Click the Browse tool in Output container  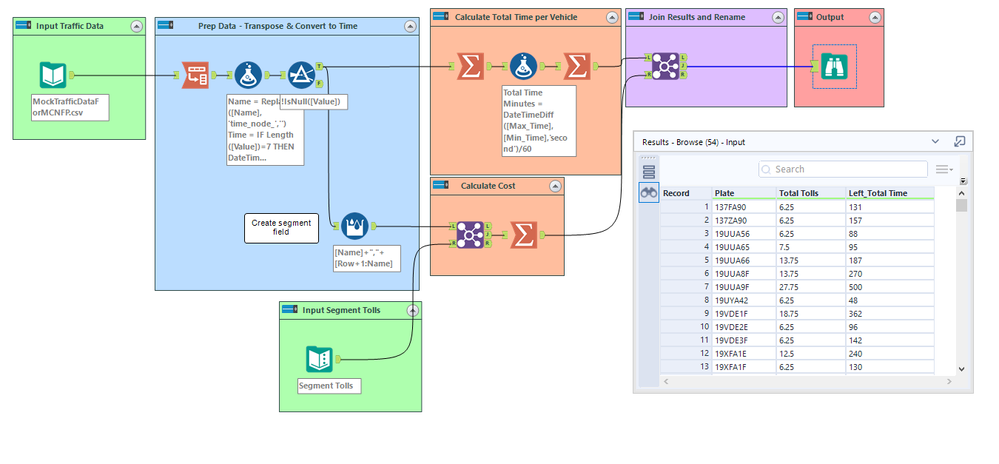[x=834, y=66]
